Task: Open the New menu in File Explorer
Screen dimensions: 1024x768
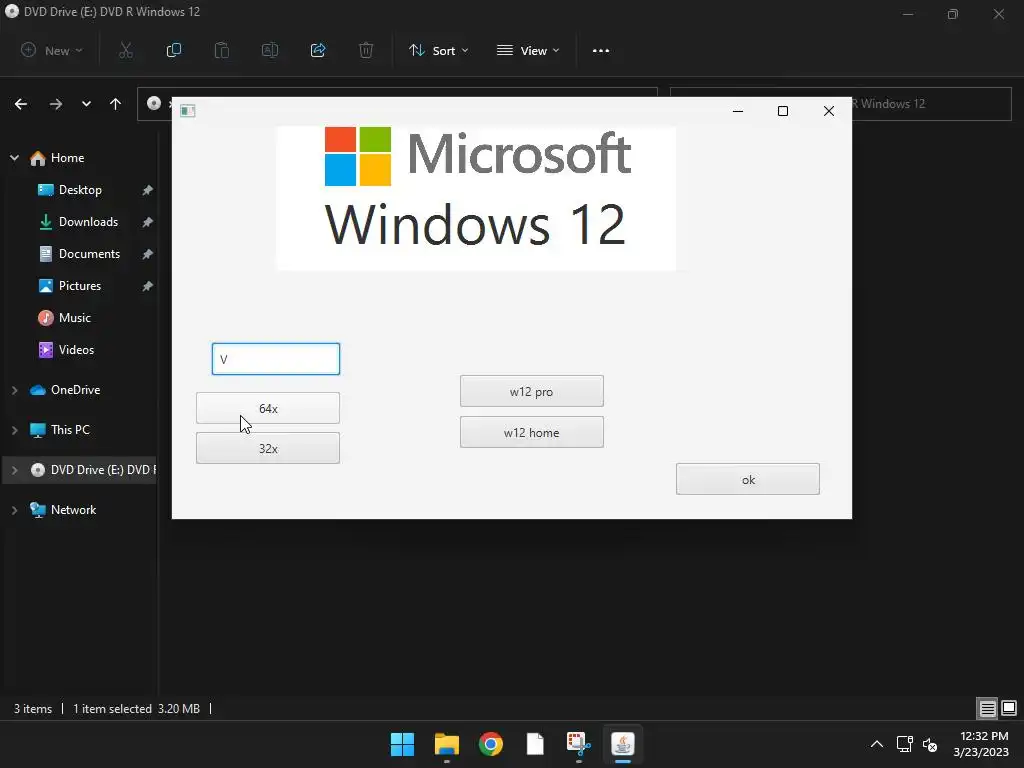Action: pyautogui.click(x=52, y=50)
